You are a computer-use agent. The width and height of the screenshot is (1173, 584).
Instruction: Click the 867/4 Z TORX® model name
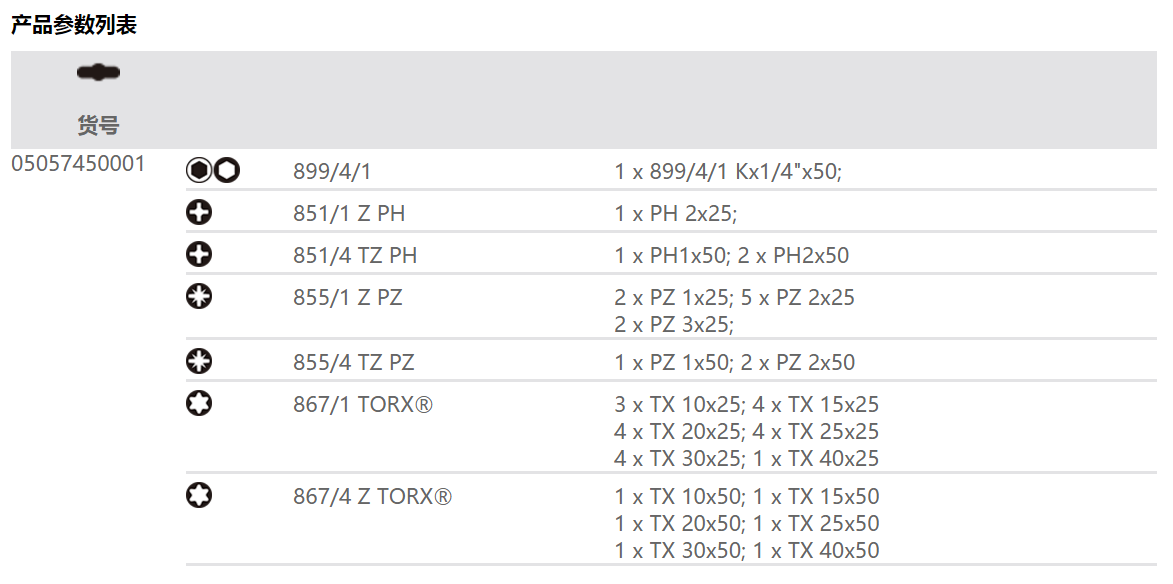[372, 496]
